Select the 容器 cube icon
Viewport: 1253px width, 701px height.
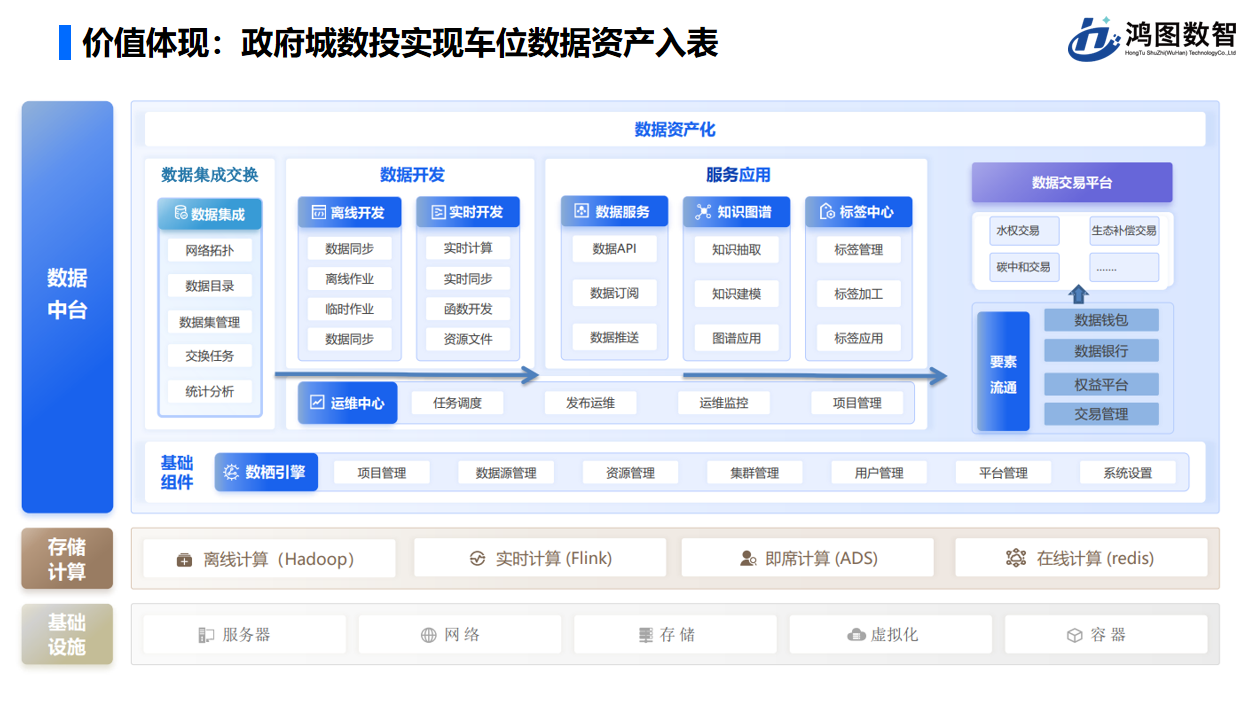[x=1074, y=635]
